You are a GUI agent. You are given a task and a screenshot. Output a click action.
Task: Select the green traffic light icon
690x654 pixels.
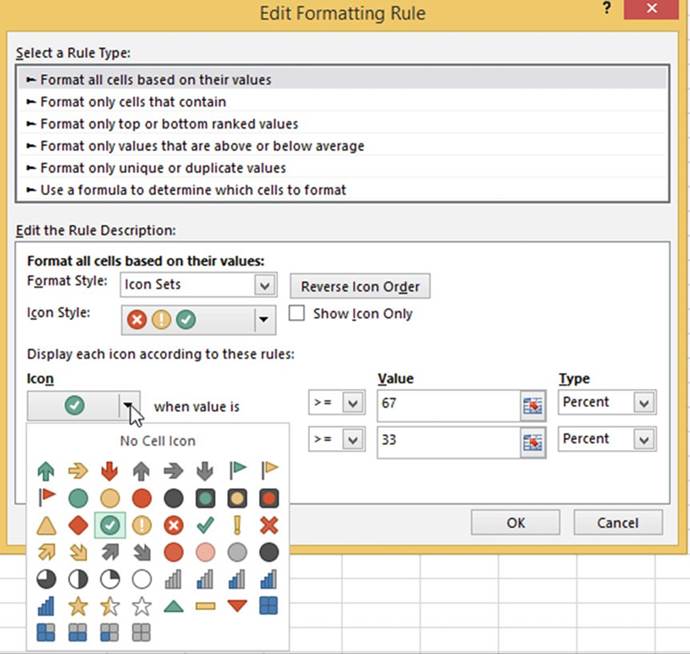pos(205,498)
